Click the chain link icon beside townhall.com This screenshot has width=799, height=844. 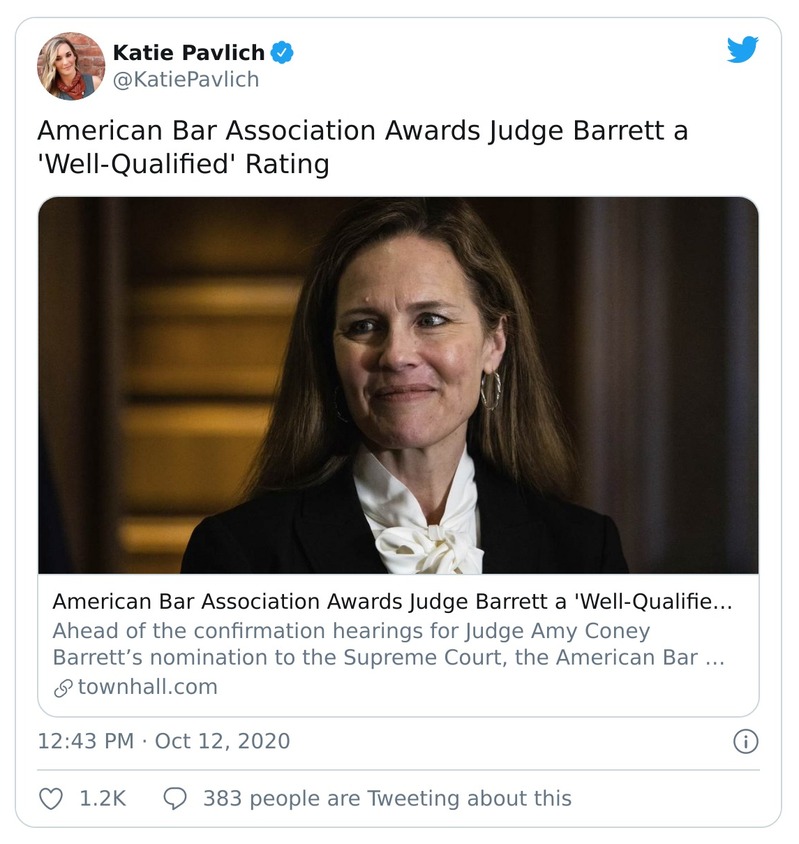pyautogui.click(x=63, y=687)
